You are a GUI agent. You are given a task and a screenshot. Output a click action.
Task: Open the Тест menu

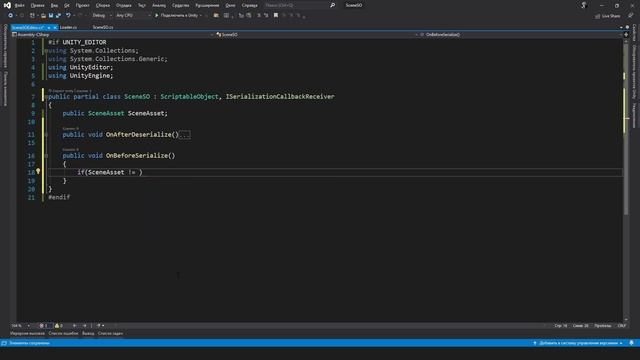141,6
